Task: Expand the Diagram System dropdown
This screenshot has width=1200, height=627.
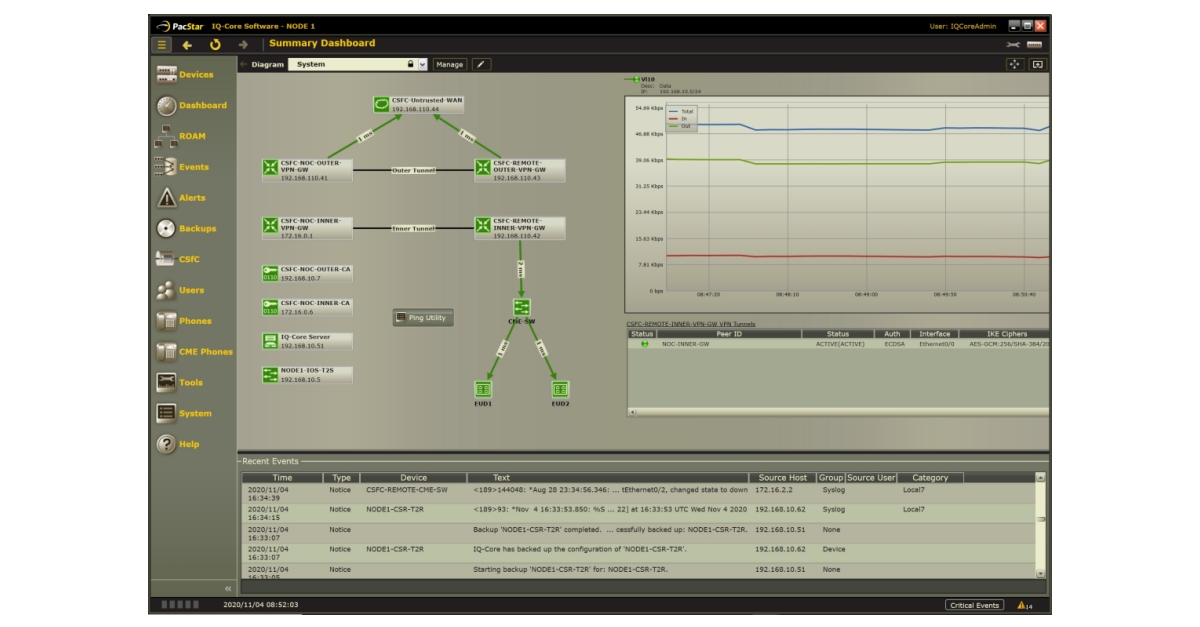Action: (421, 64)
